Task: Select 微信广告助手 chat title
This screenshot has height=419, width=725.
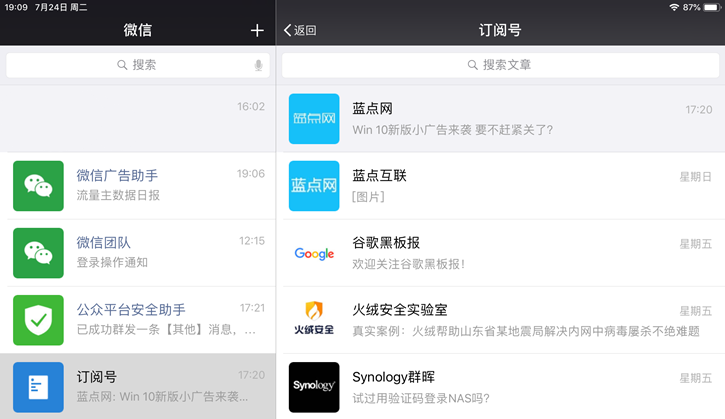Action: point(117,176)
